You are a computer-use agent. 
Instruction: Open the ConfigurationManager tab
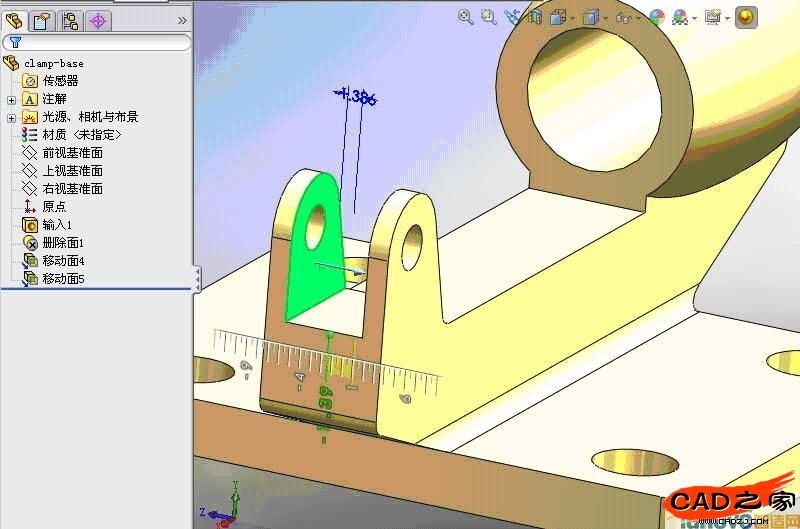pos(70,19)
